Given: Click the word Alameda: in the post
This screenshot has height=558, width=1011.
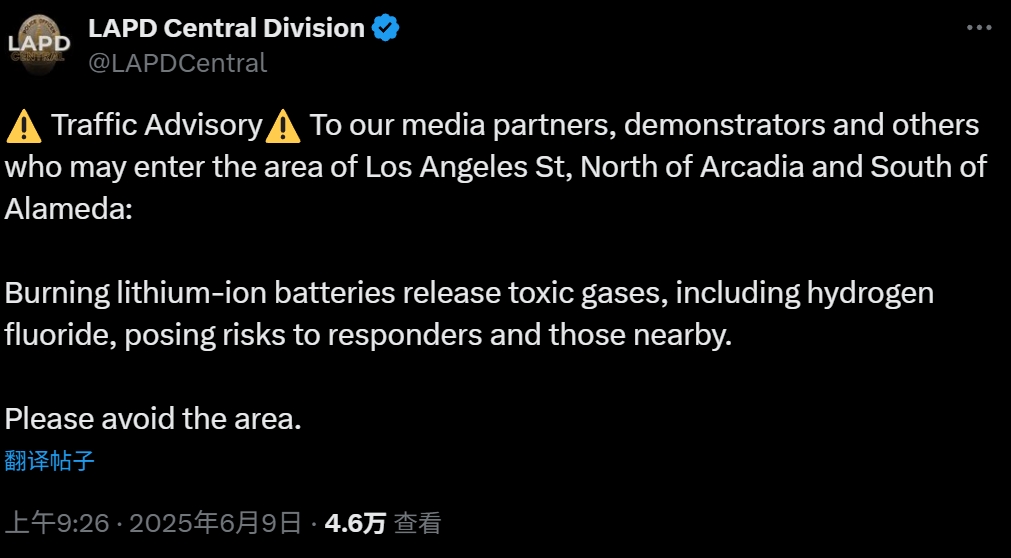Looking at the screenshot, I should tap(68, 210).
